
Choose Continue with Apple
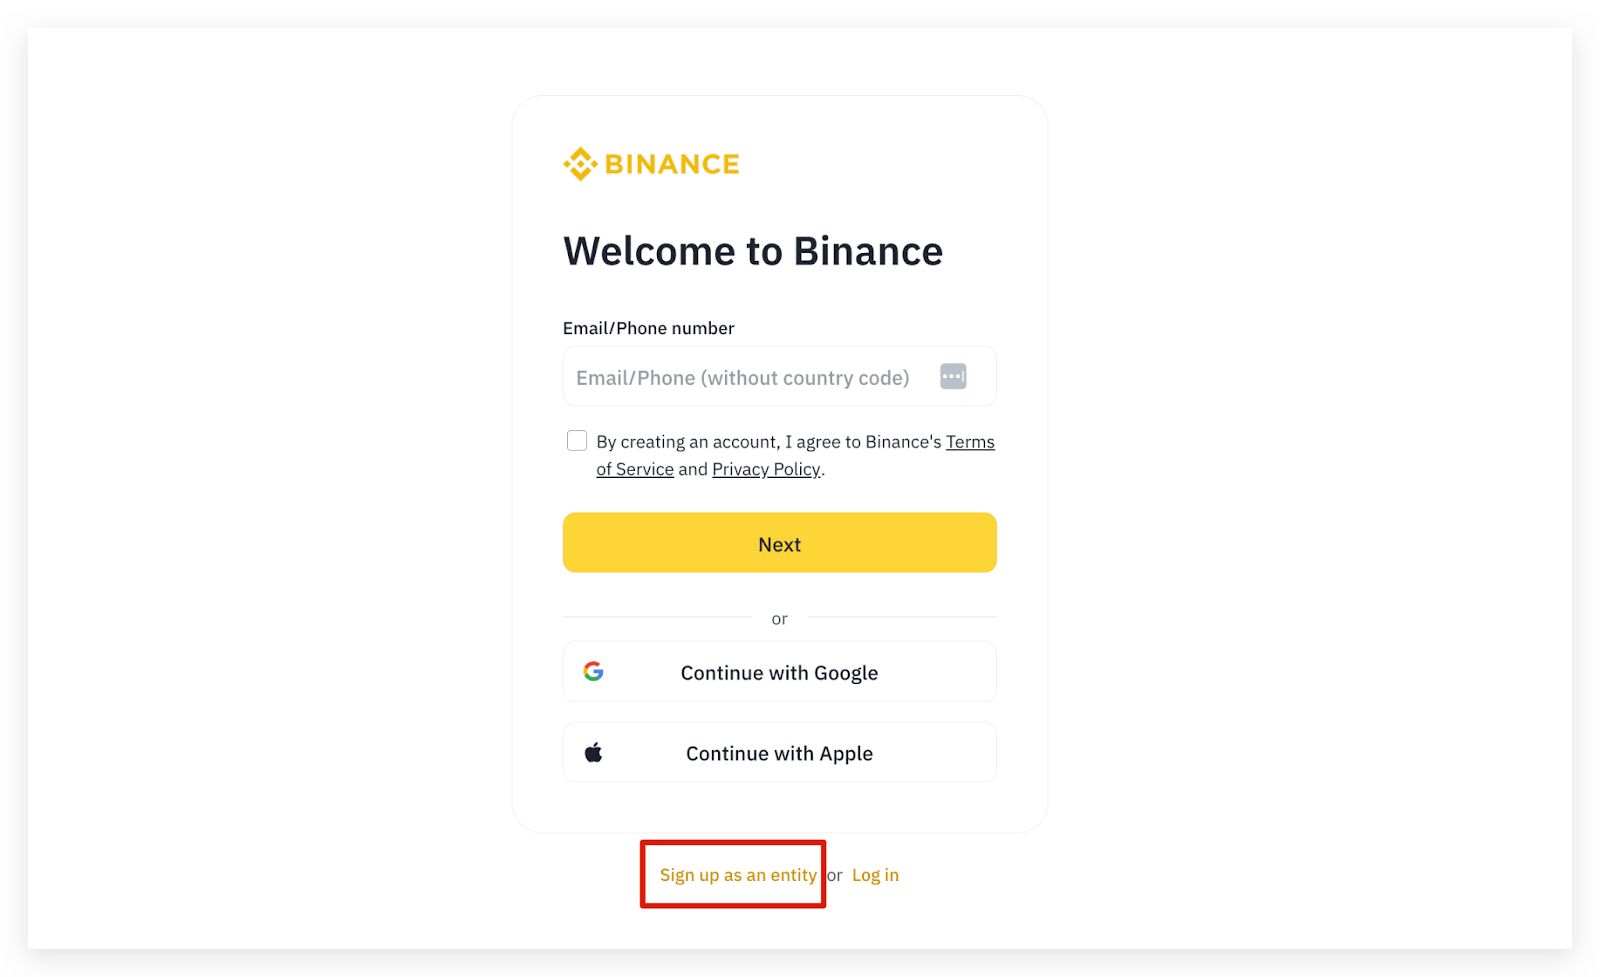pos(780,752)
